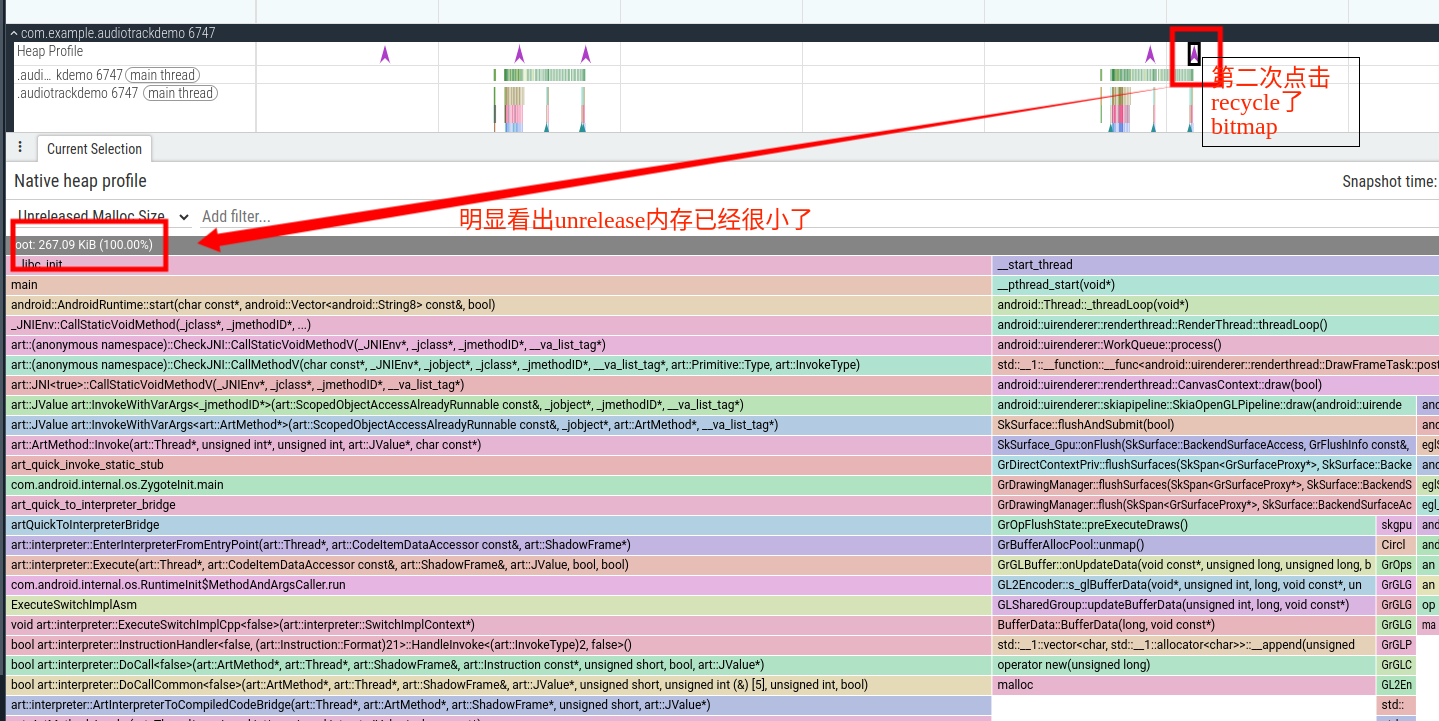The height and width of the screenshot is (721, 1439).
Task: Select the InstructionHandler HandleInvoke frame
Action: click(499, 645)
